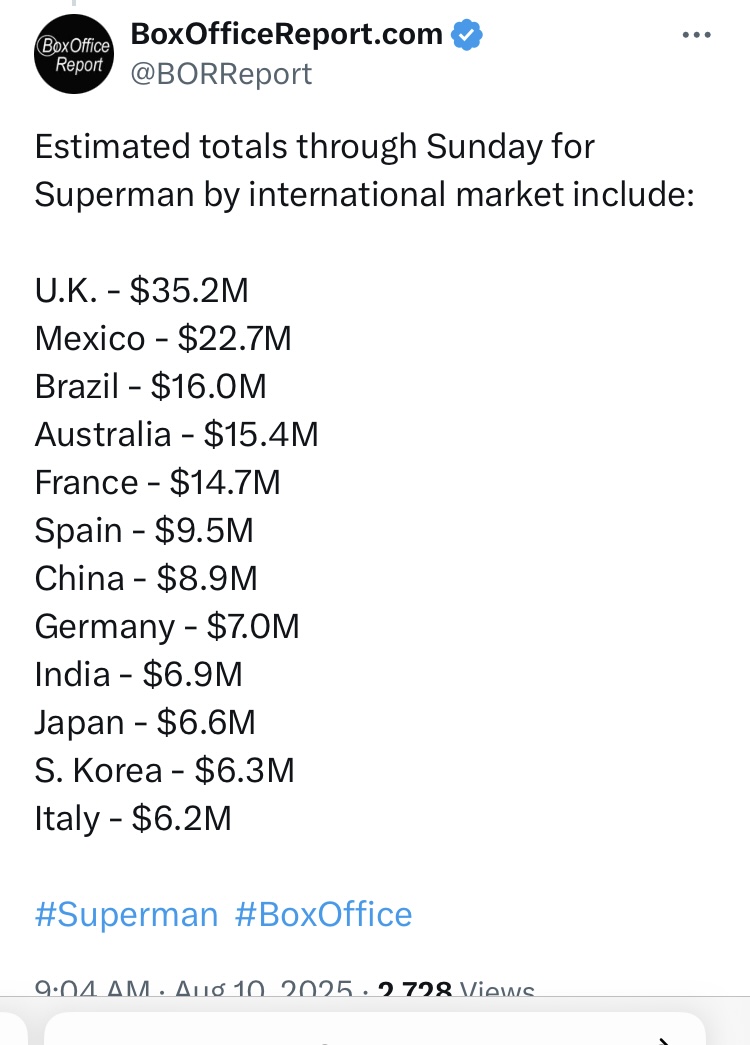Select the Germany - $7.0M line

pos(167,626)
